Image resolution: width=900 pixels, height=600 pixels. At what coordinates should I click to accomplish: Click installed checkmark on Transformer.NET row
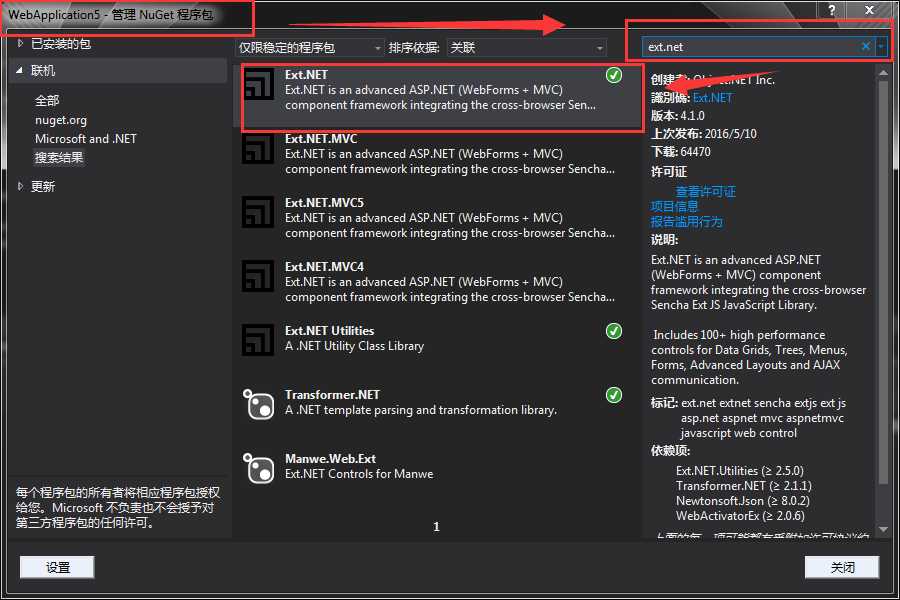click(614, 395)
